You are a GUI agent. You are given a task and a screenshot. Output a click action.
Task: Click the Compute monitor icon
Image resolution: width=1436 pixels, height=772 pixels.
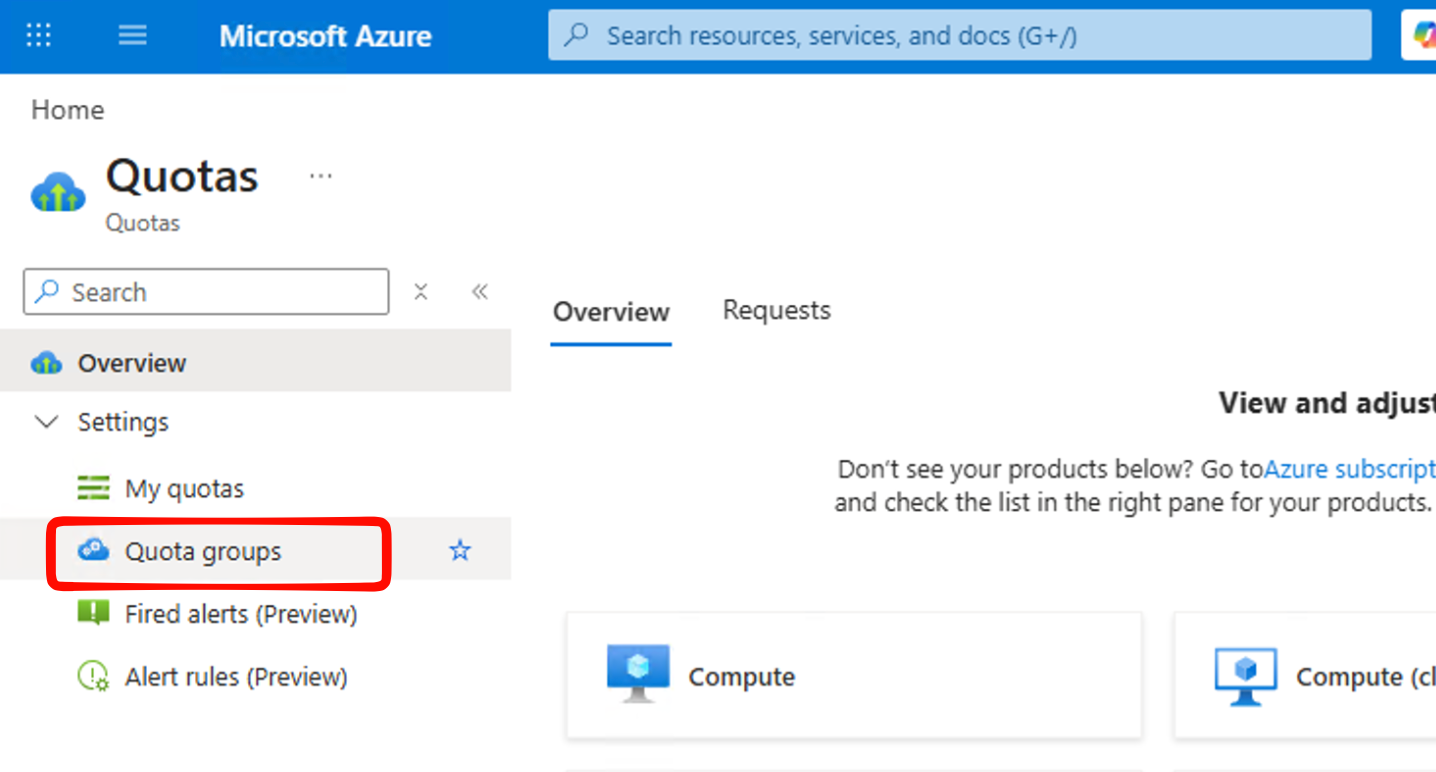[x=638, y=675]
